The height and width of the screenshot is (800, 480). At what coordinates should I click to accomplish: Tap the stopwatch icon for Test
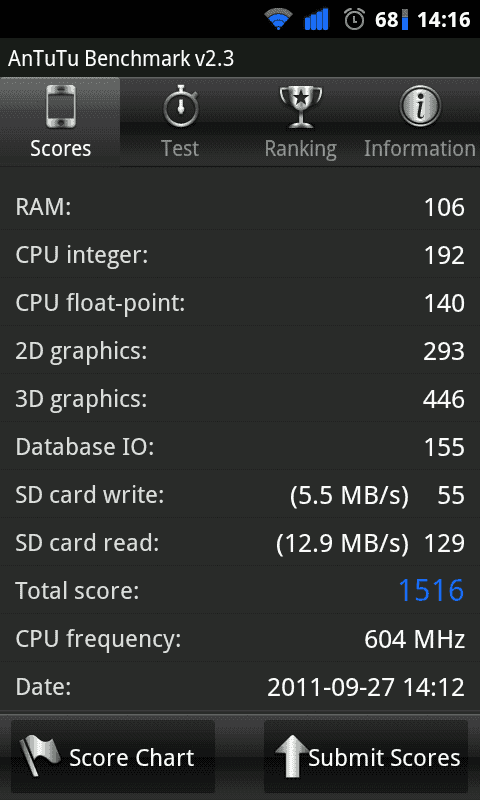coord(181,107)
